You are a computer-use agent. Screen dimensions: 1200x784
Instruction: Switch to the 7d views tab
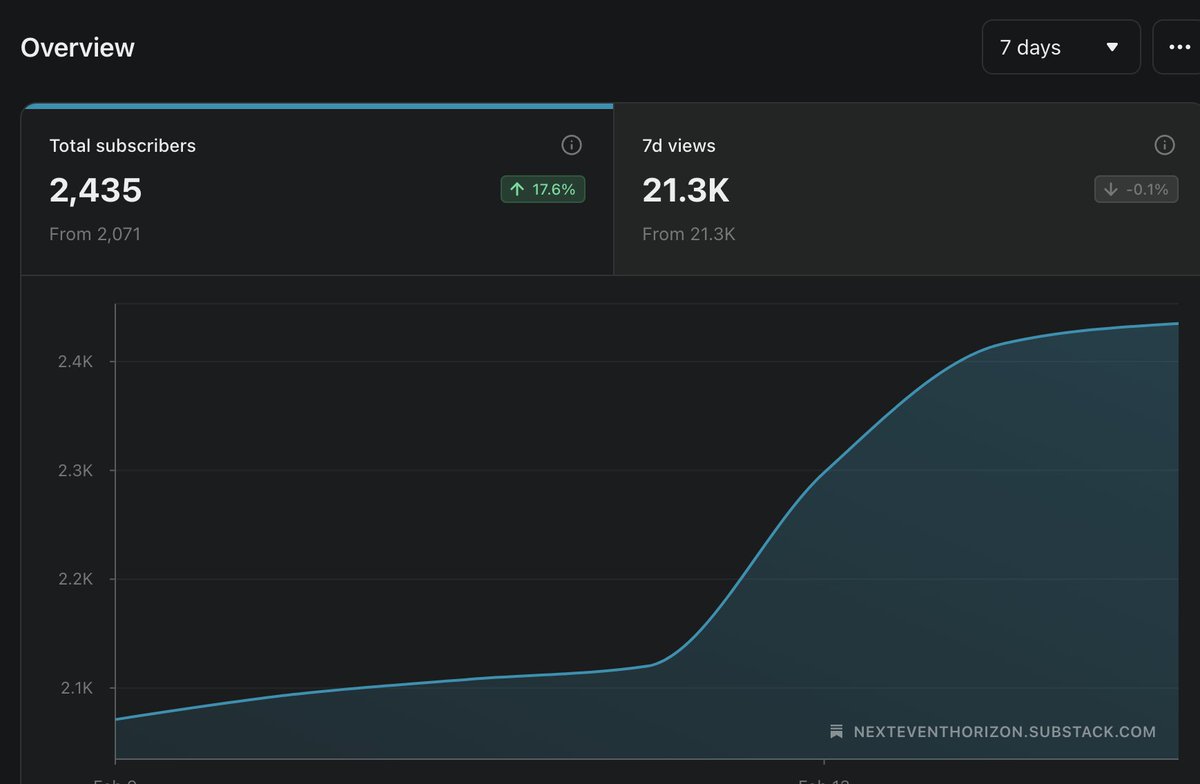click(906, 190)
